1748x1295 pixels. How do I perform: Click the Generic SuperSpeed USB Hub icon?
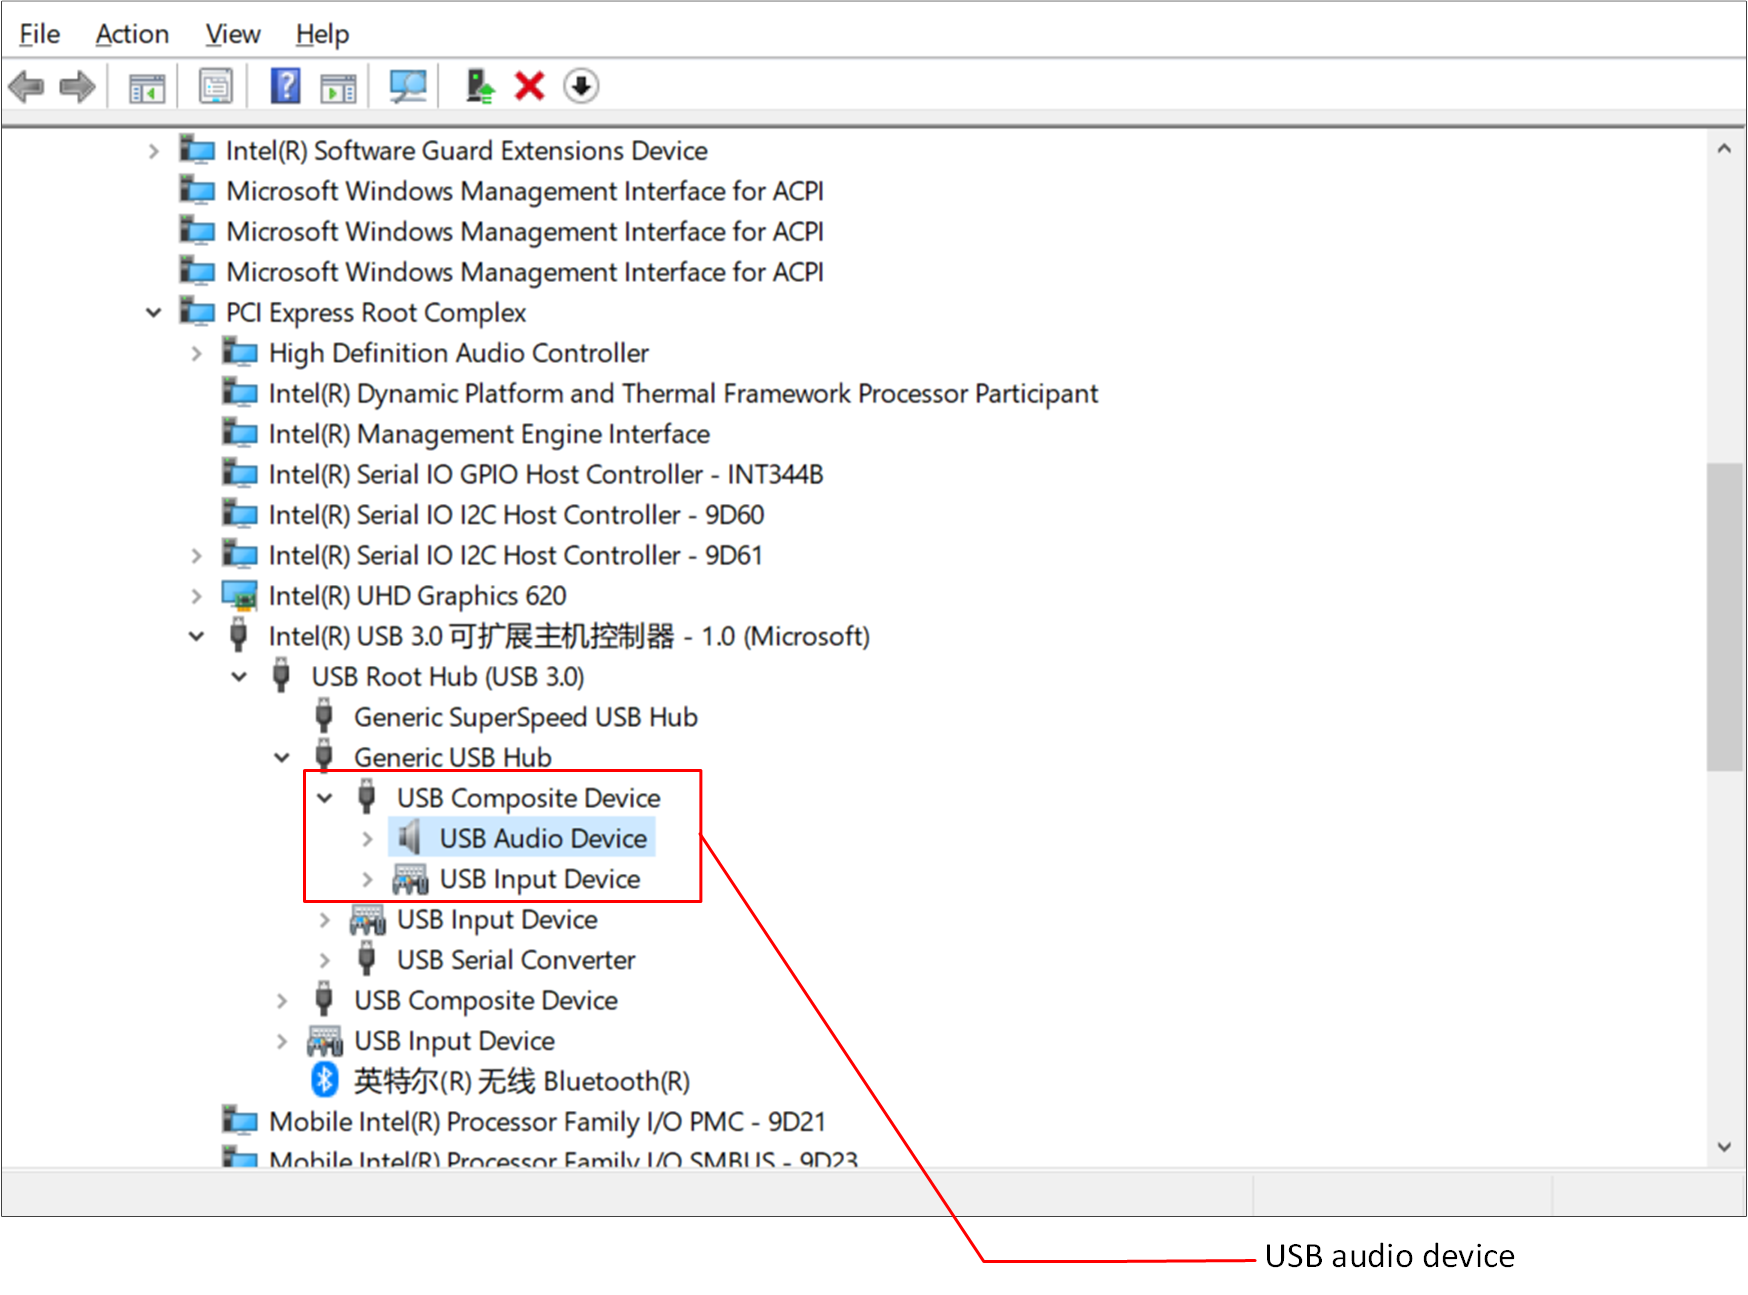point(324,716)
